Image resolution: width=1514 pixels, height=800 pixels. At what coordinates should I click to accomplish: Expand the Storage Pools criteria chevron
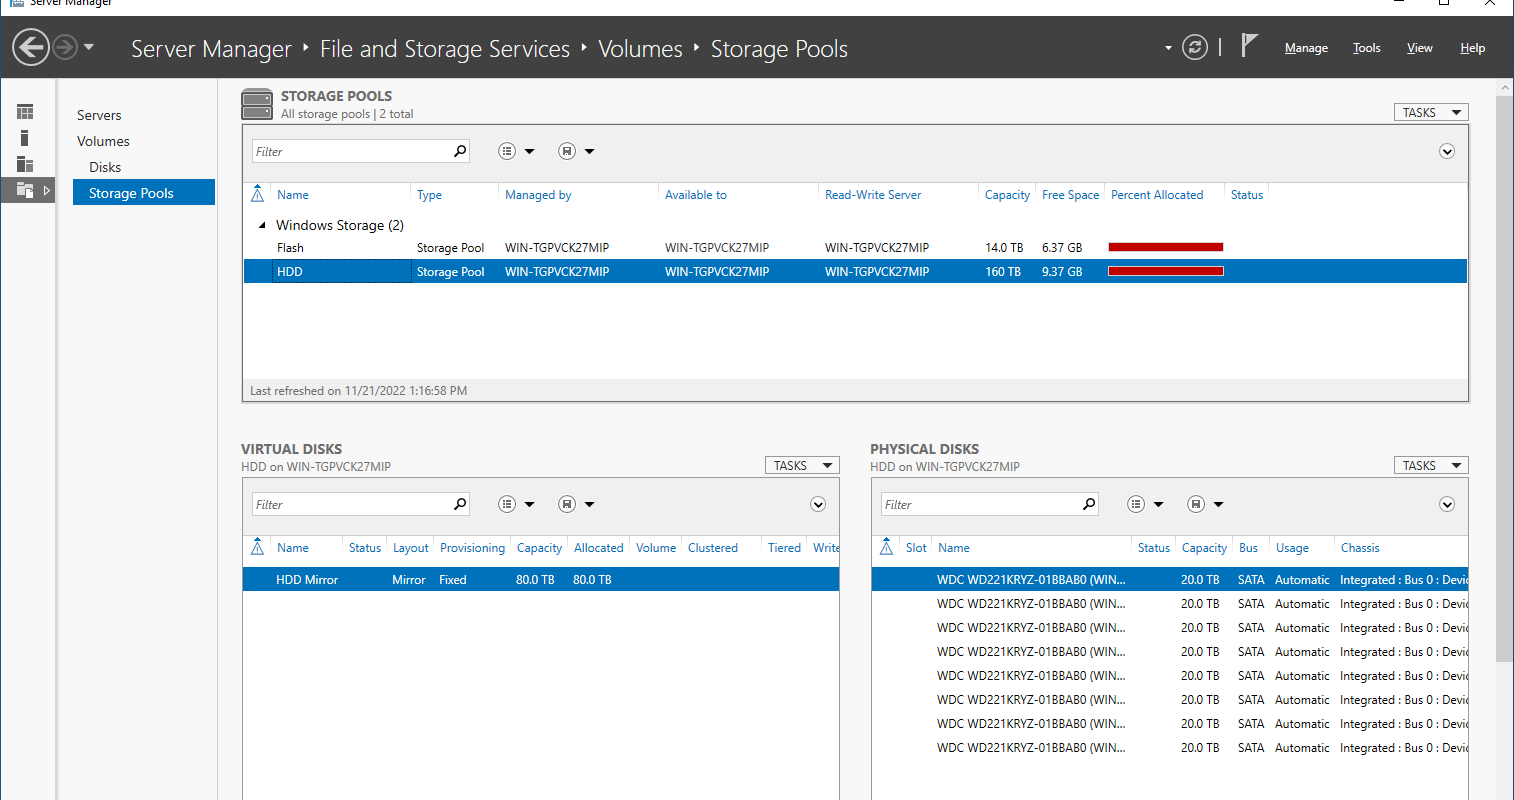click(x=1447, y=151)
